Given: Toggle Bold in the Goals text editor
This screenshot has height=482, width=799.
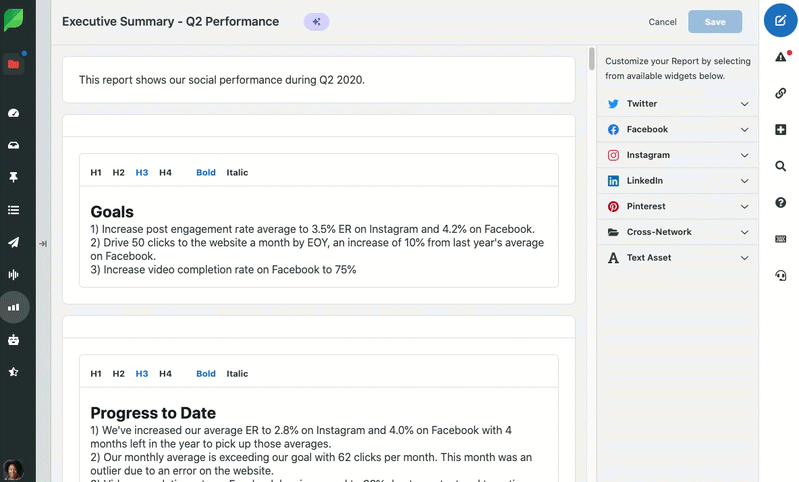Looking at the screenshot, I should tap(206, 173).
